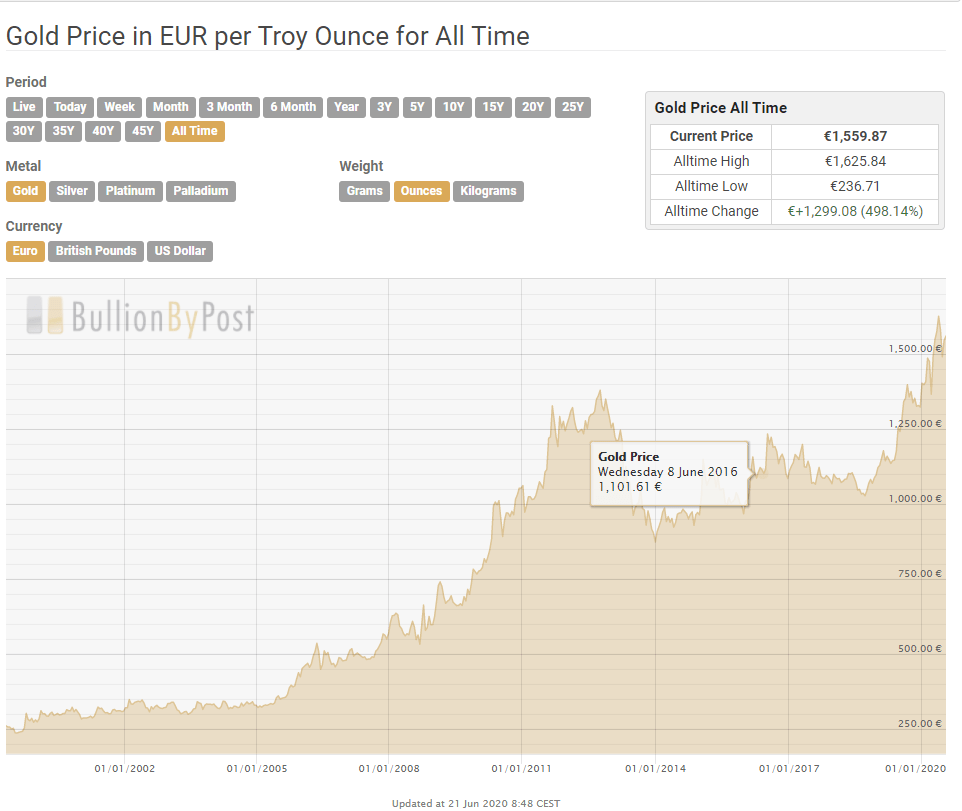This screenshot has height=811, width=962.
Task: Choose the 6 Month period
Action: click(293, 107)
